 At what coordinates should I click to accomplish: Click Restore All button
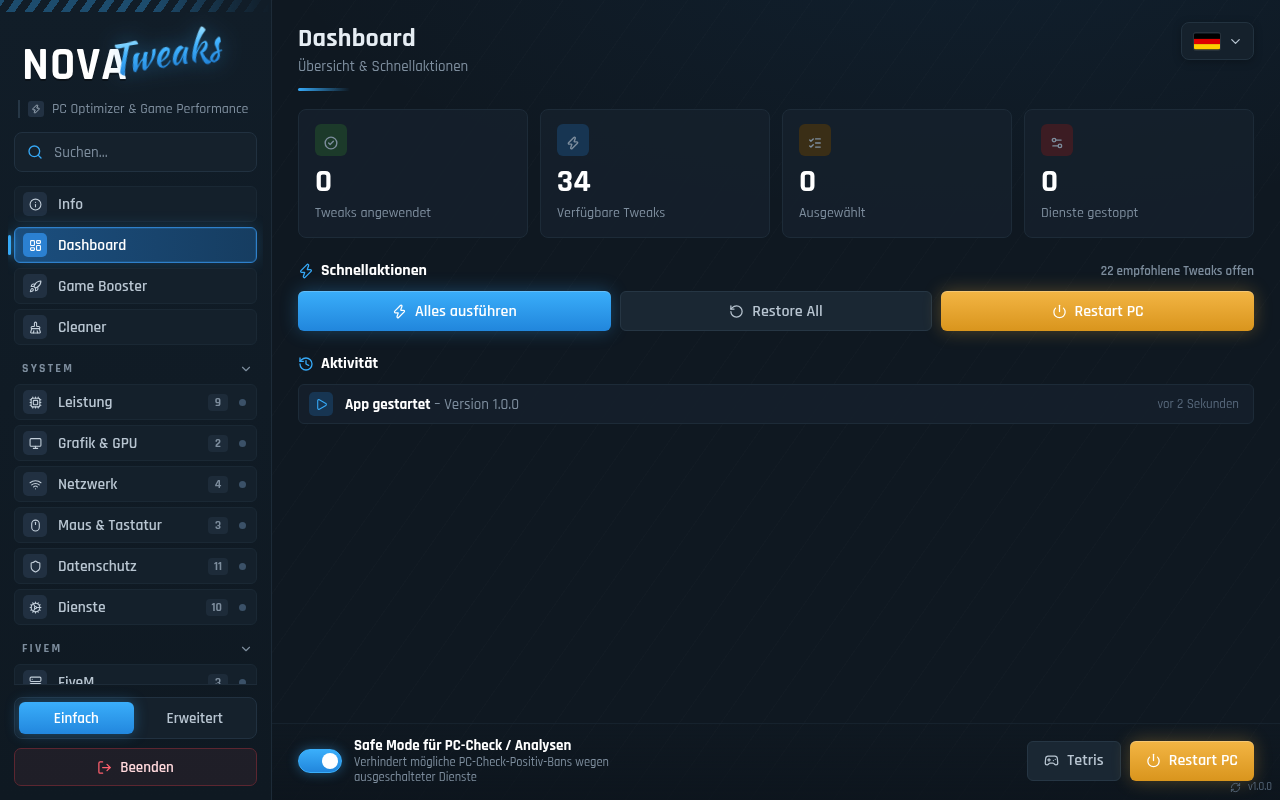pos(776,311)
